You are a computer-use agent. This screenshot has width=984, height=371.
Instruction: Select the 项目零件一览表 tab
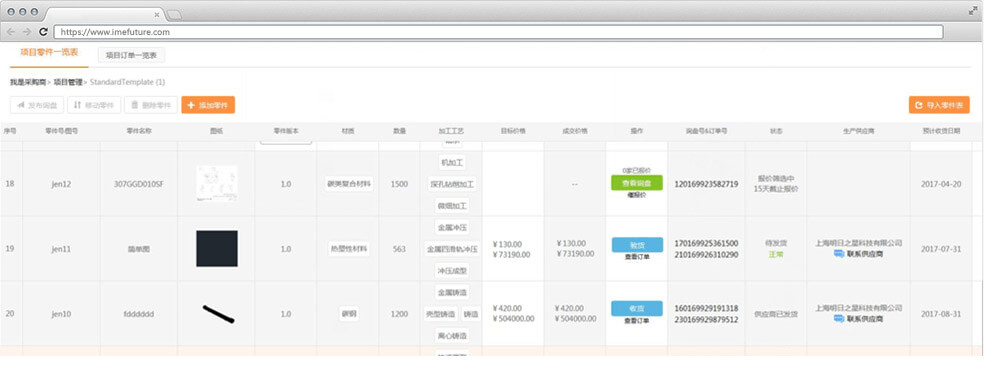[x=49, y=53]
